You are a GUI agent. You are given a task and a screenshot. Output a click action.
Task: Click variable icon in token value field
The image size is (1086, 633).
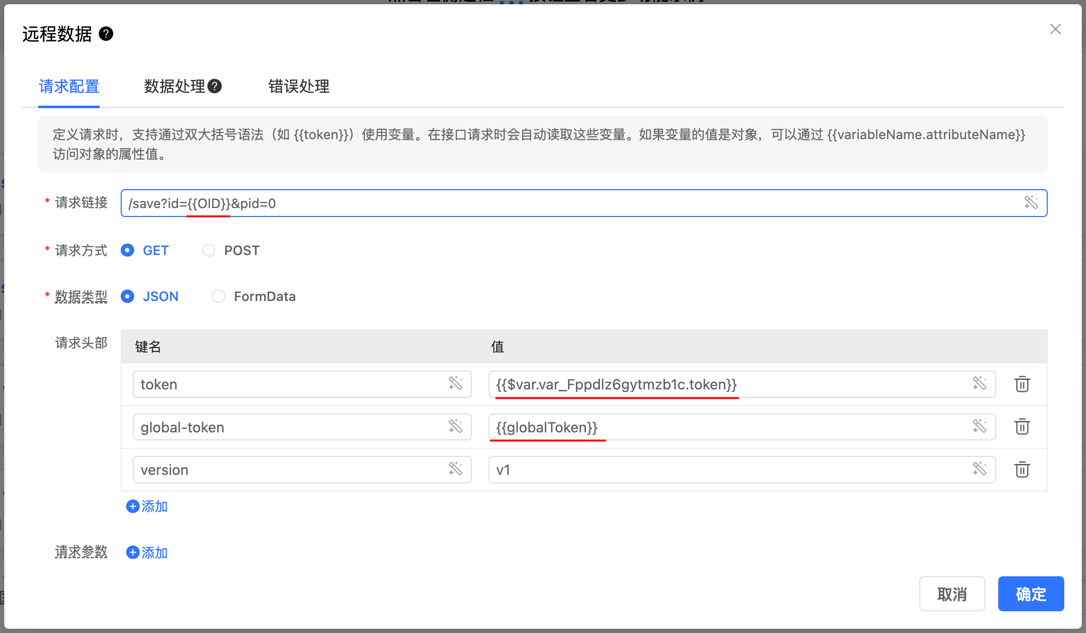point(979,384)
